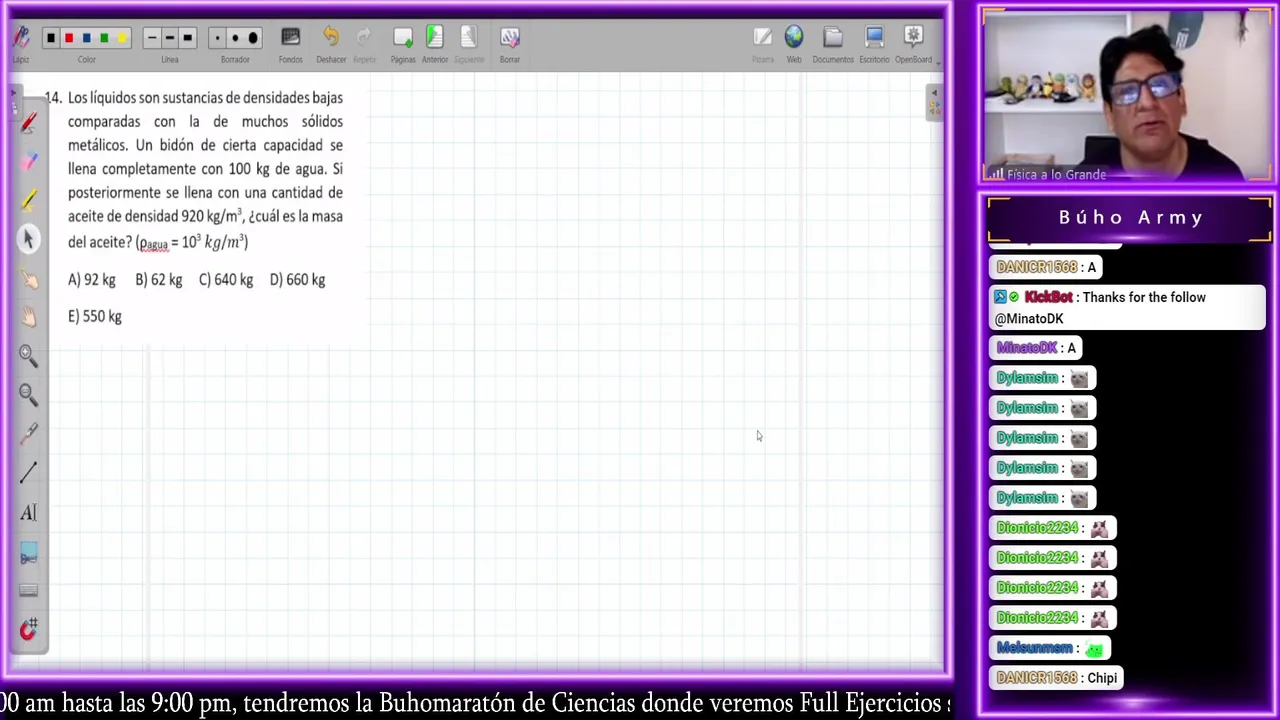1280x720 pixels.
Task: Open the Web browser mode
Action: coord(794,44)
